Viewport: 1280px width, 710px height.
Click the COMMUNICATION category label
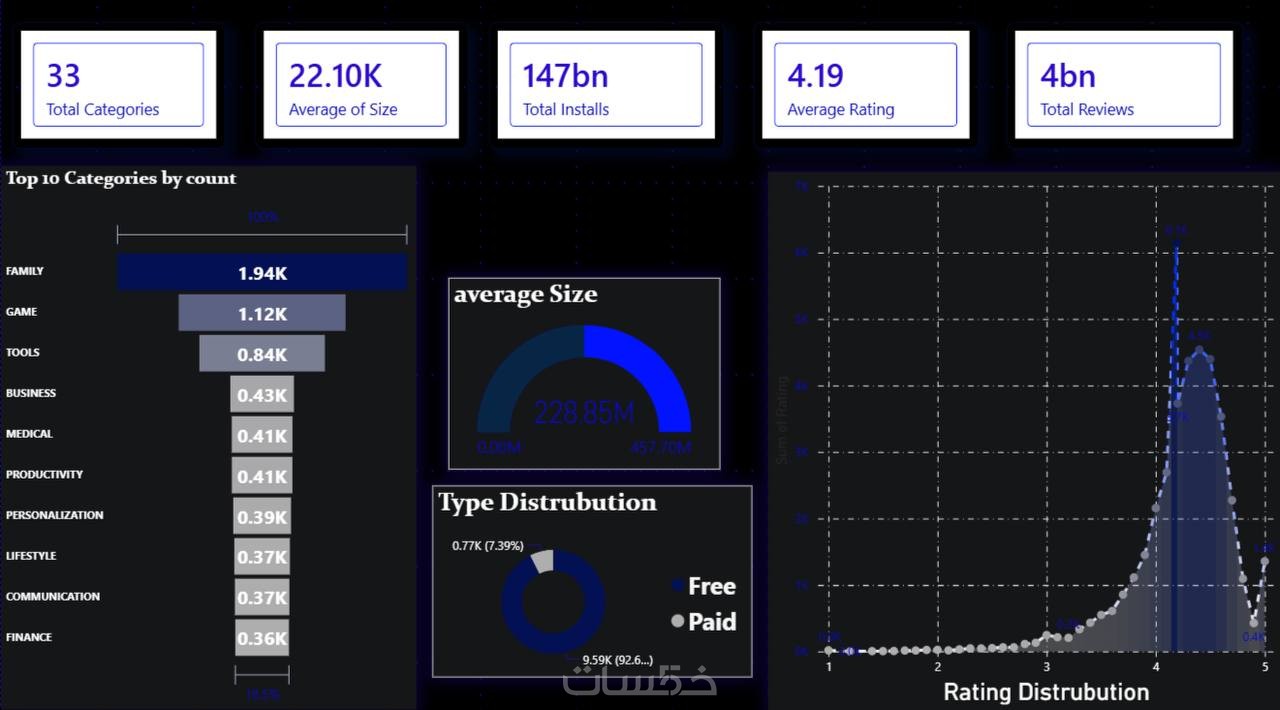[x=53, y=597]
